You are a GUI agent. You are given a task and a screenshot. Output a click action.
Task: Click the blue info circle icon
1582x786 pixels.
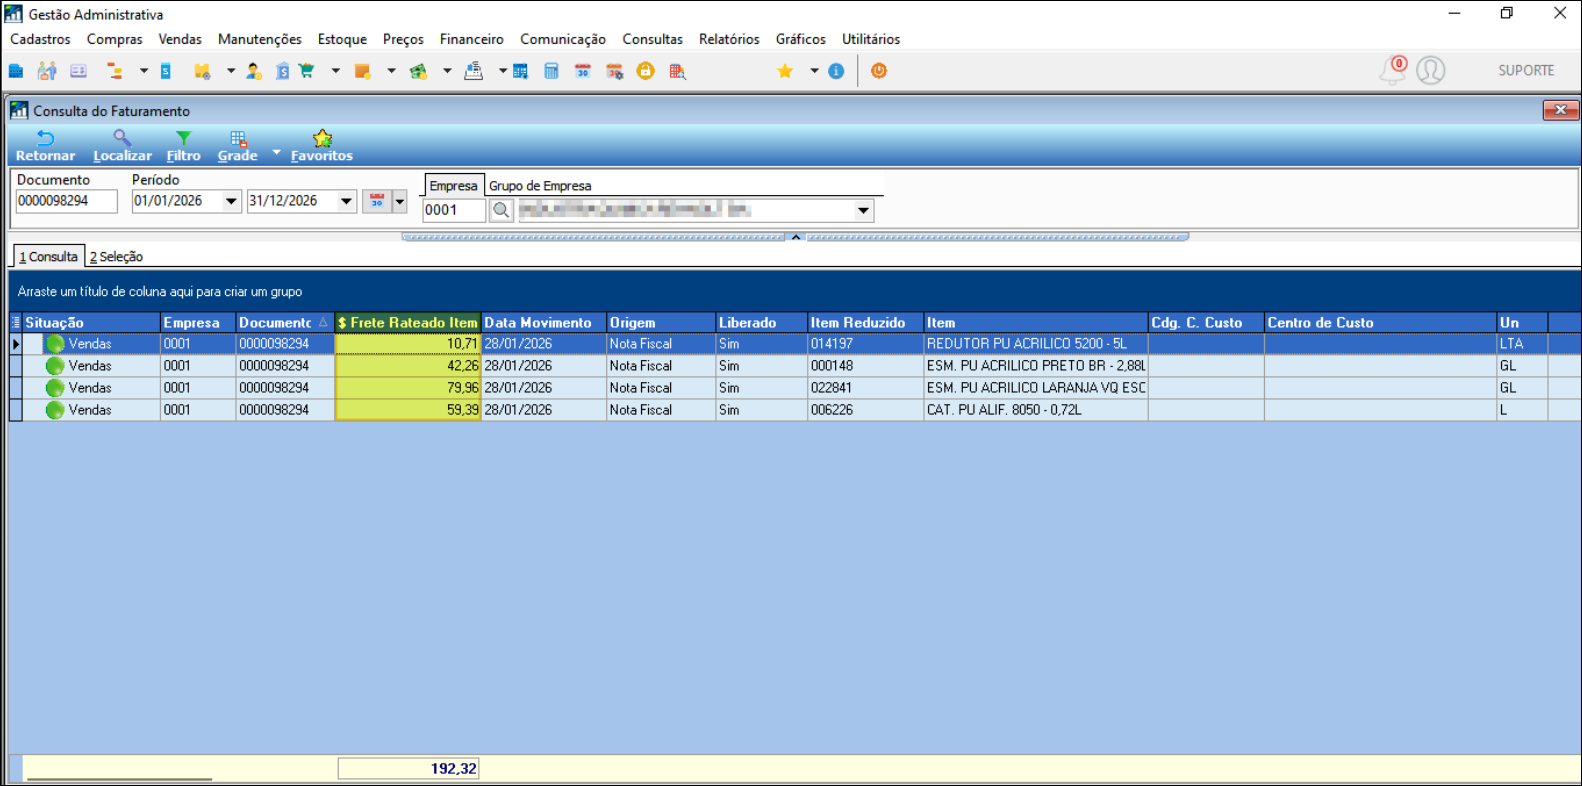tap(836, 71)
